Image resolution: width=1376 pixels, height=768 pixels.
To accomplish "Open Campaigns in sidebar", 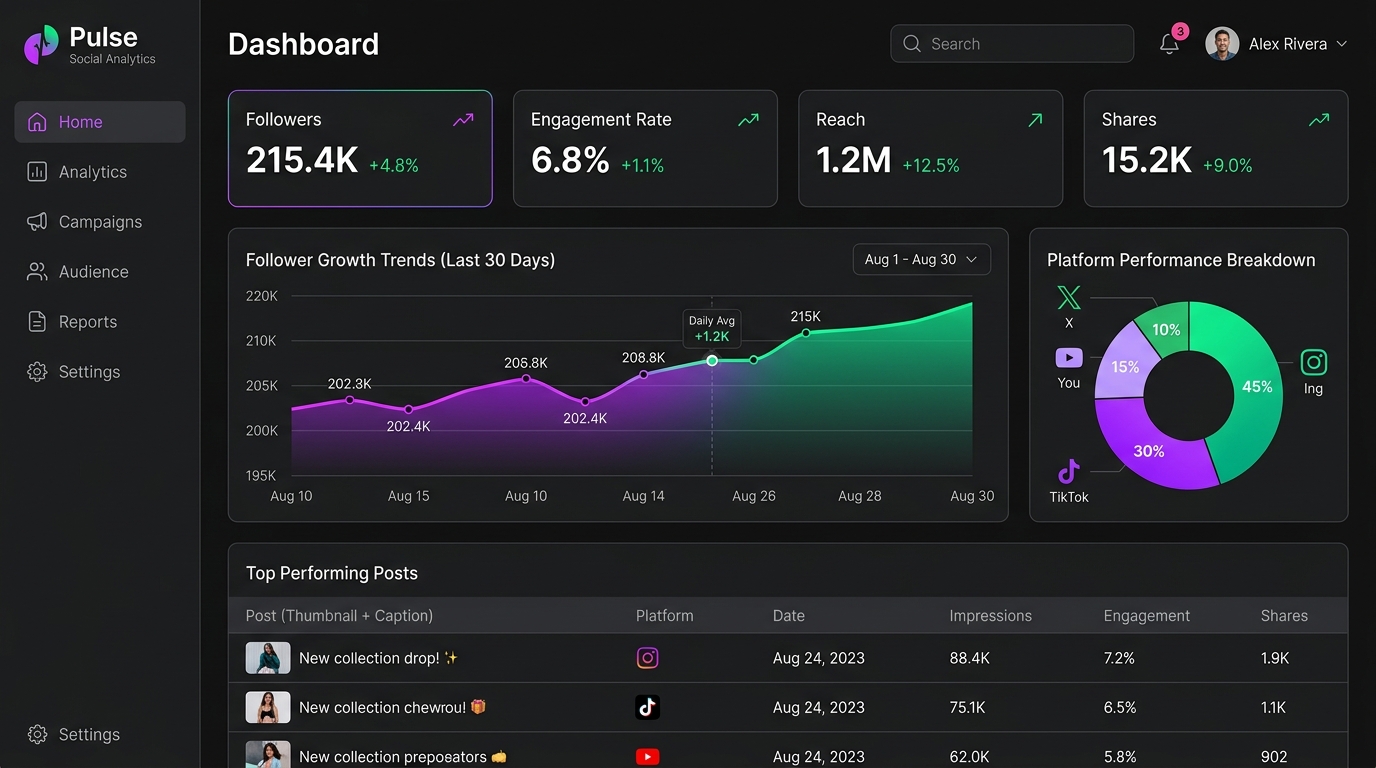I will point(100,222).
